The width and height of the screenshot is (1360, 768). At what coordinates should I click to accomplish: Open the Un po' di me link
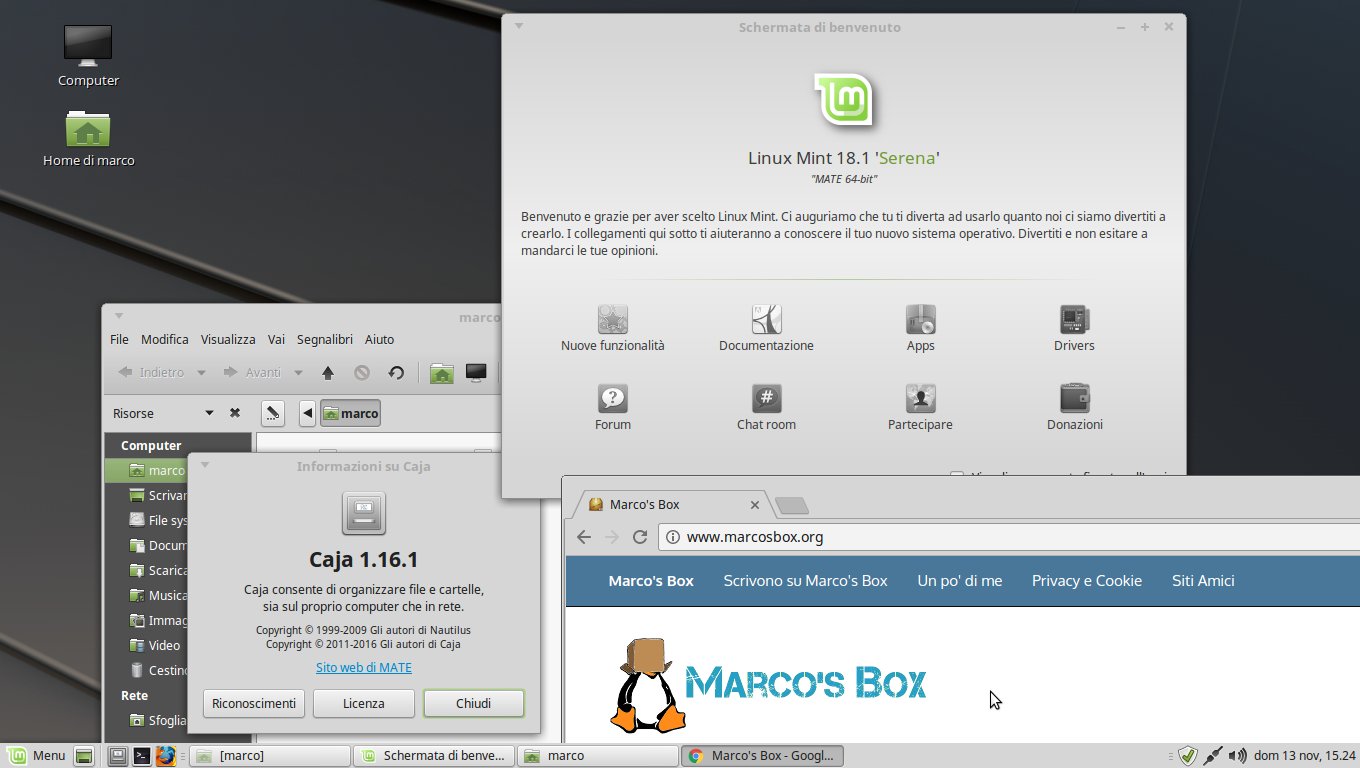(x=960, y=581)
